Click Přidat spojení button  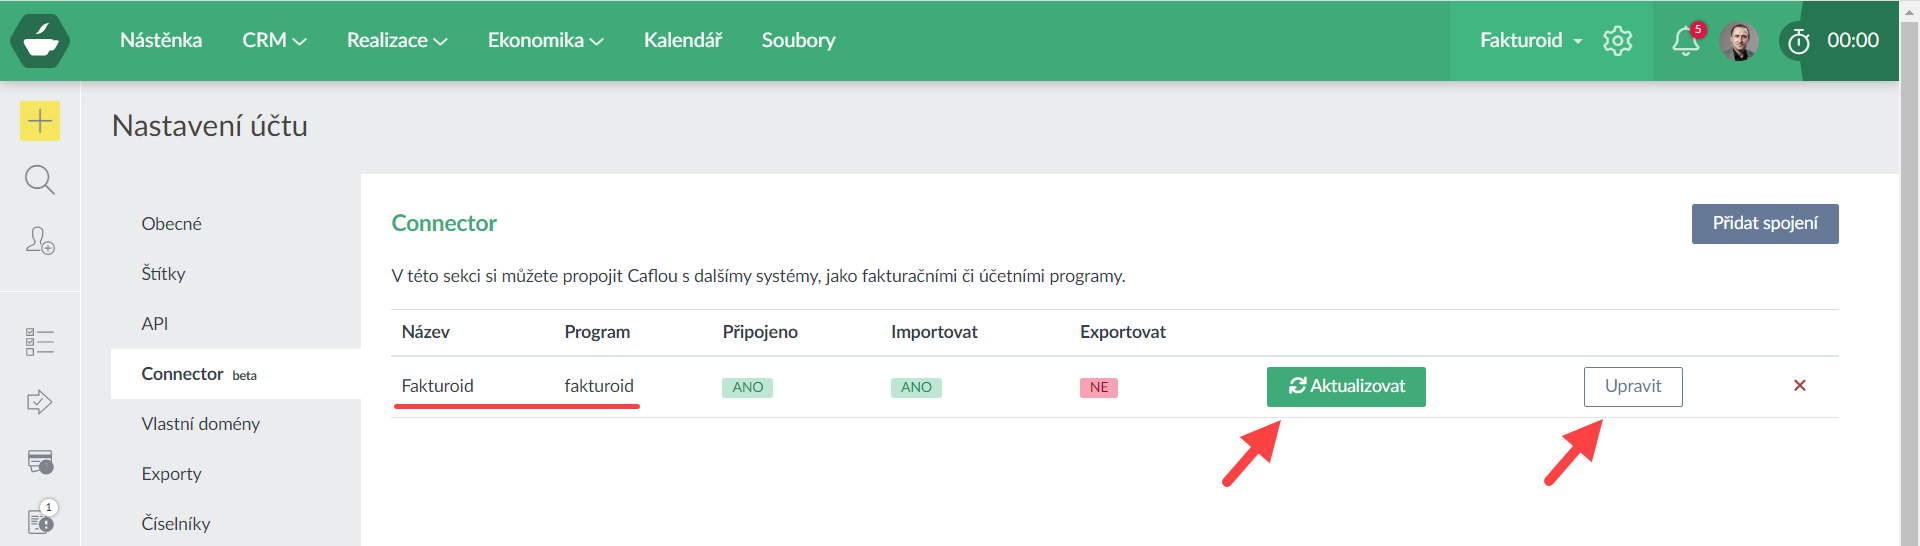point(1764,224)
